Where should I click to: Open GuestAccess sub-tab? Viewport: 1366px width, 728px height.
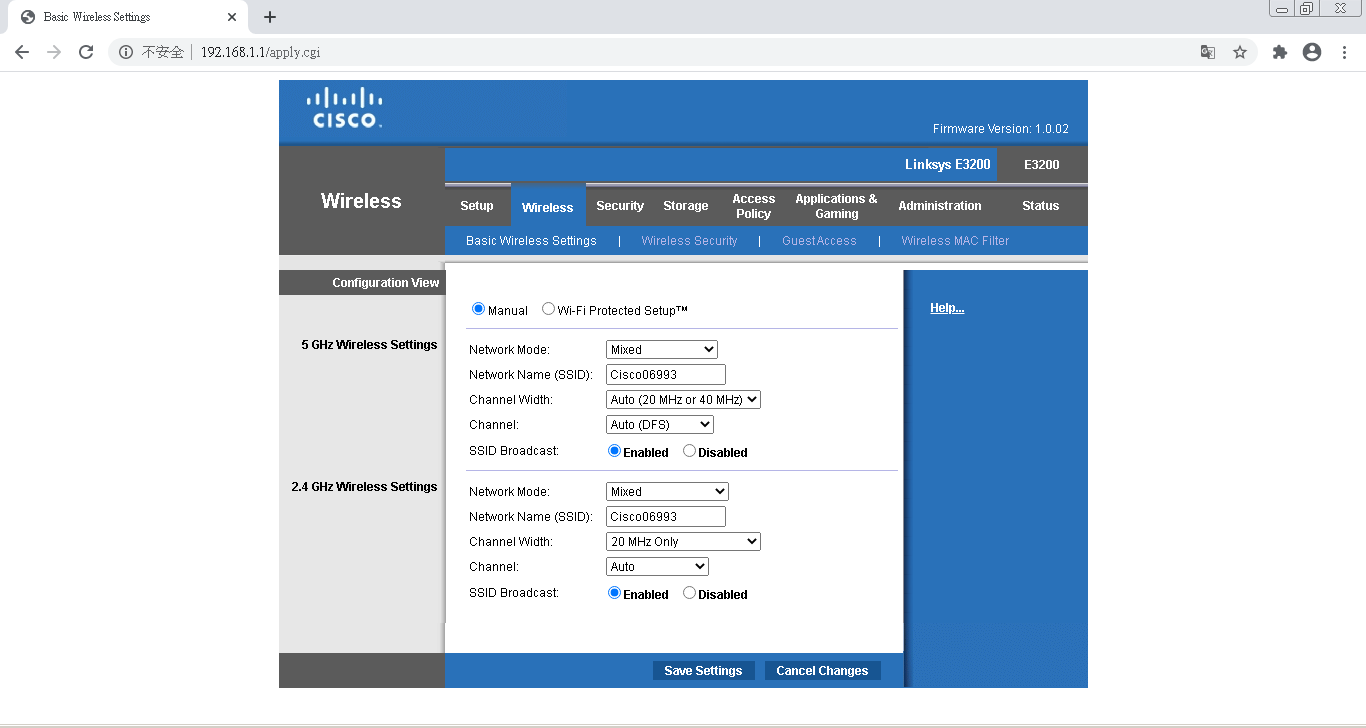(819, 241)
